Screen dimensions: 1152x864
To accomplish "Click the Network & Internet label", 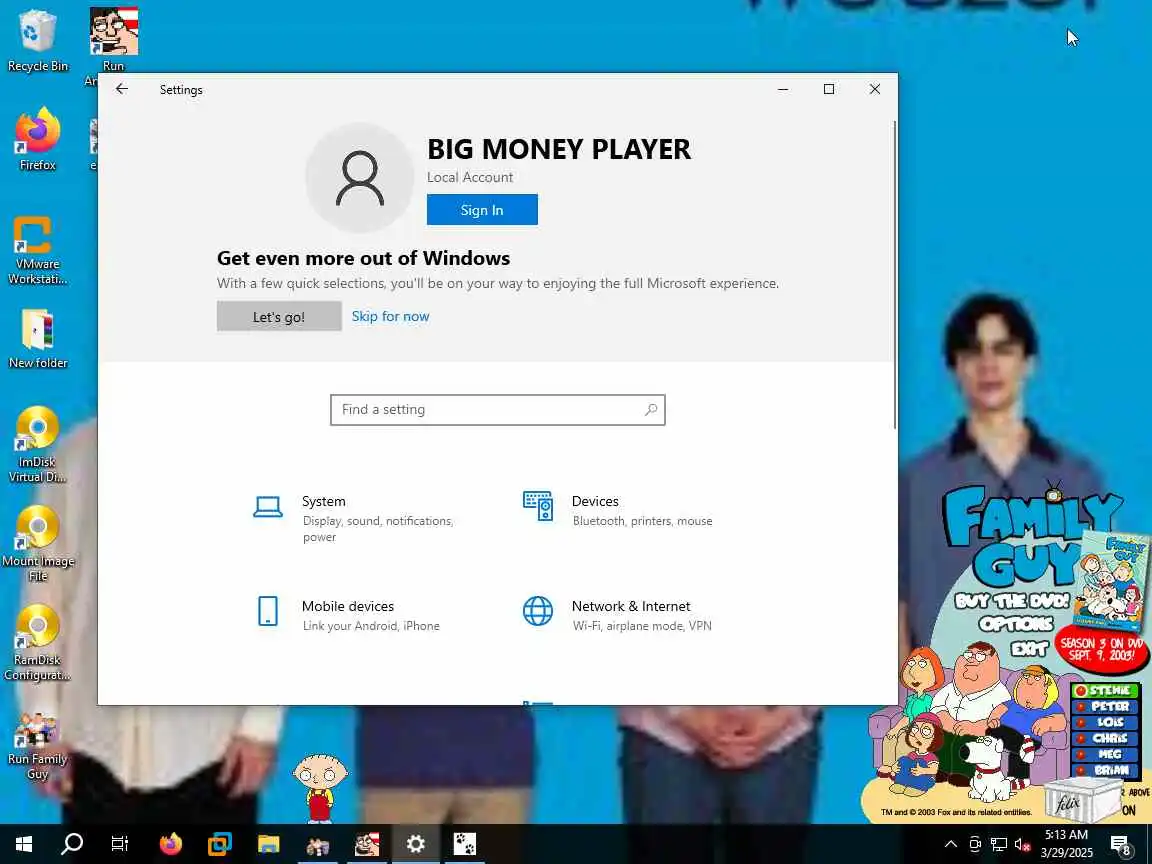I will coord(631,606).
